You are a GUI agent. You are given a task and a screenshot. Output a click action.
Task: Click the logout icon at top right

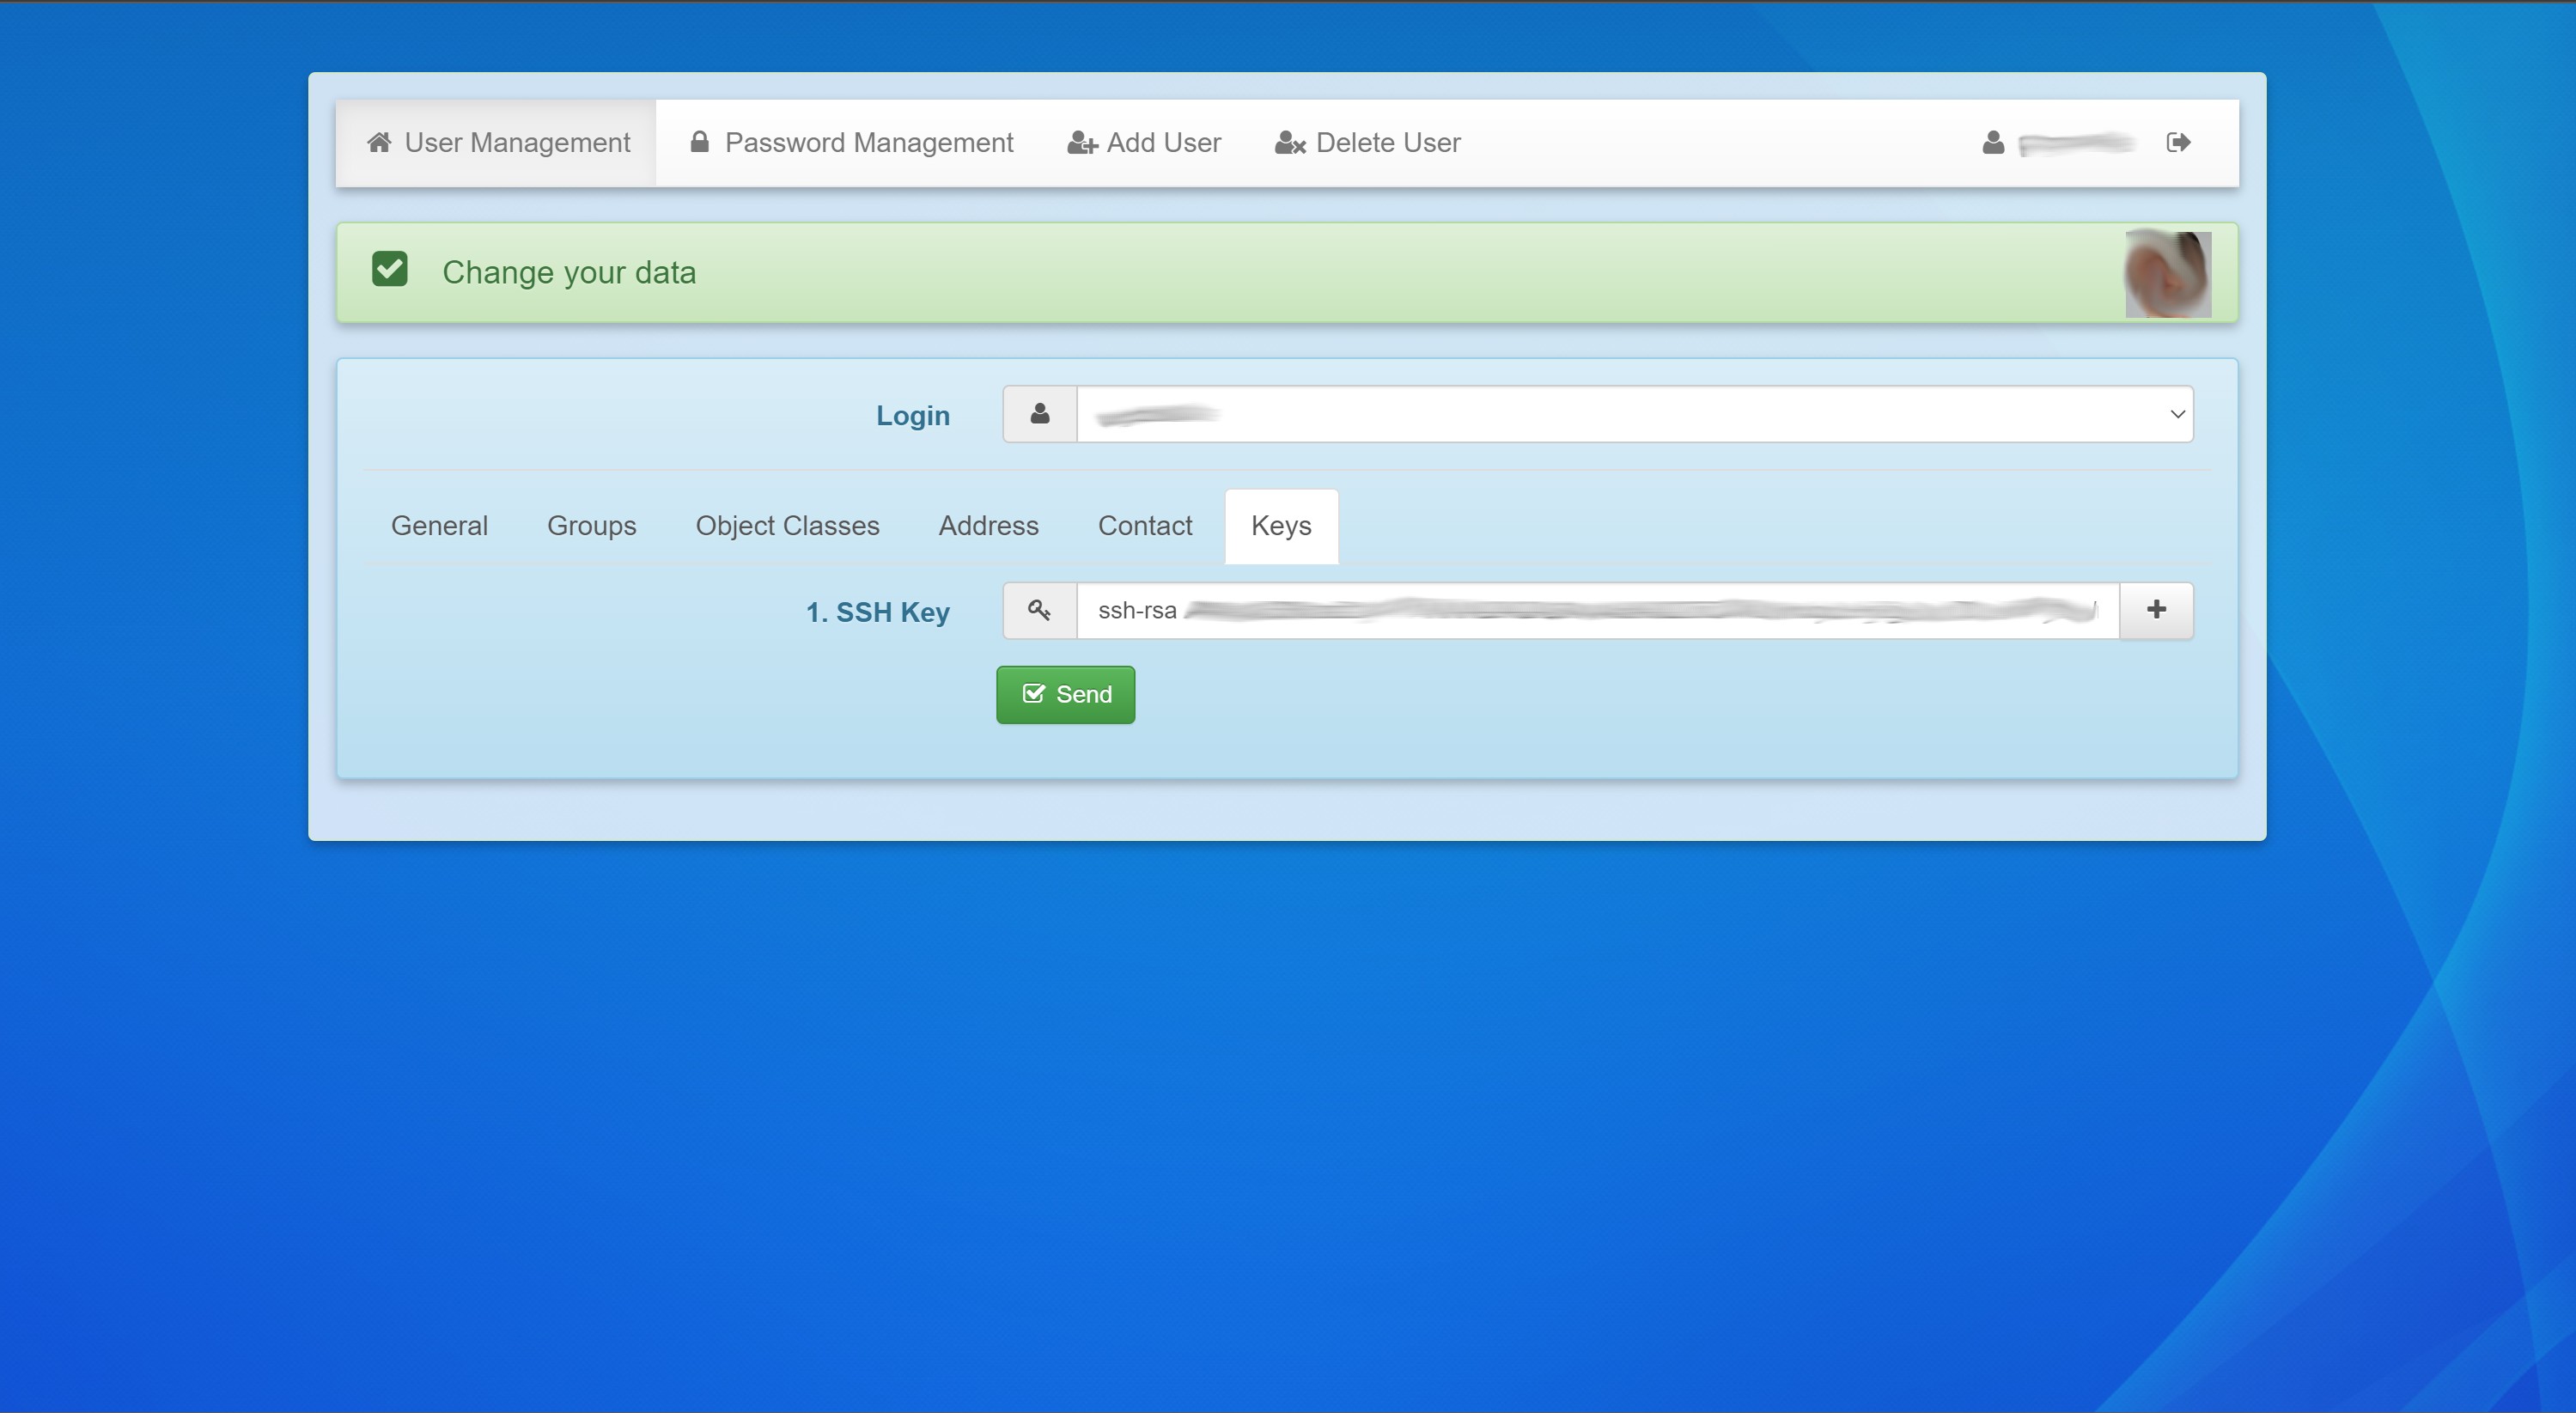(2179, 141)
